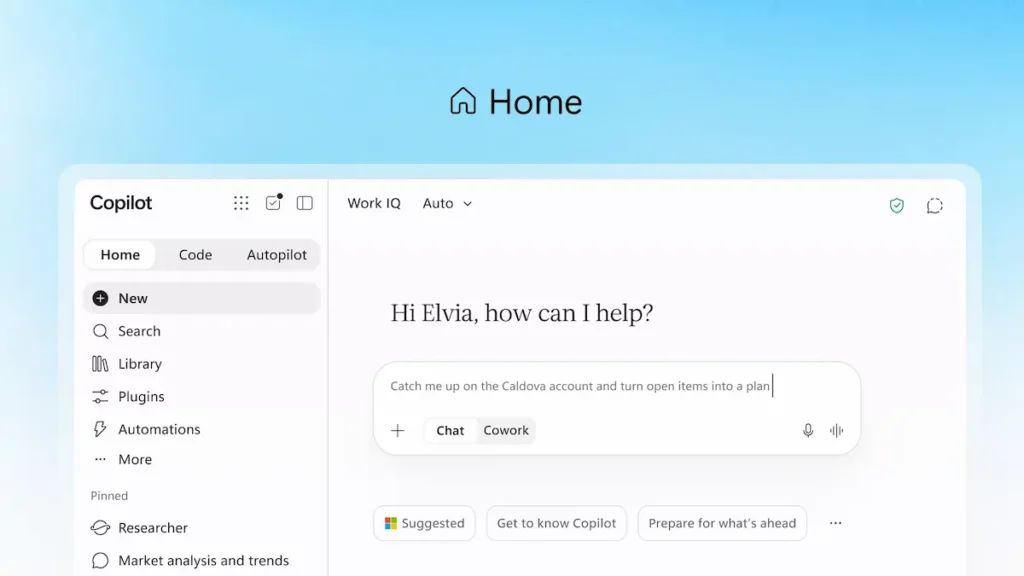Click the Pinned section heading
The width and height of the screenshot is (1024, 576).
pos(109,496)
